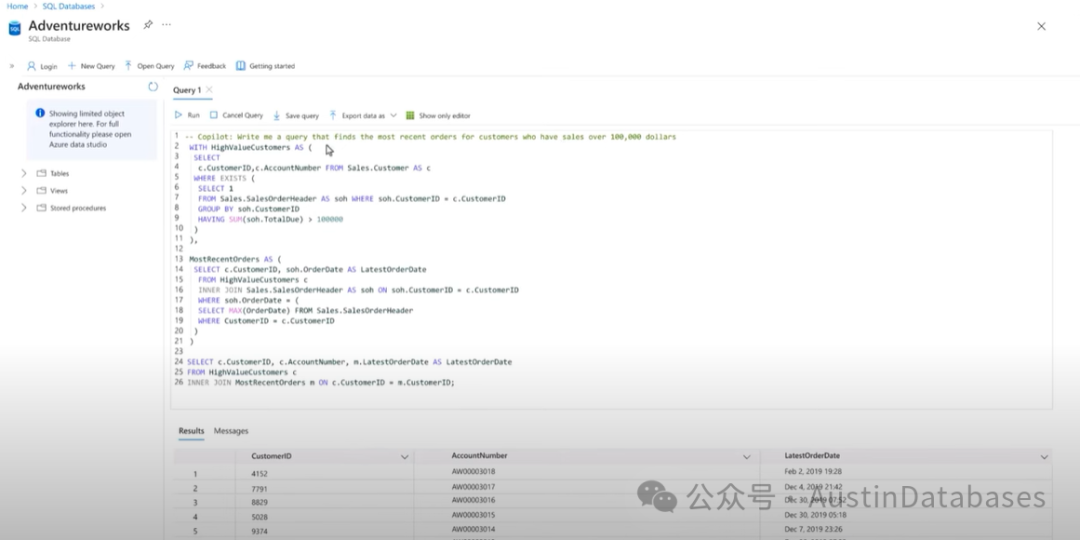Create a New Query
1080x540 pixels.
pyautogui.click(x=91, y=66)
